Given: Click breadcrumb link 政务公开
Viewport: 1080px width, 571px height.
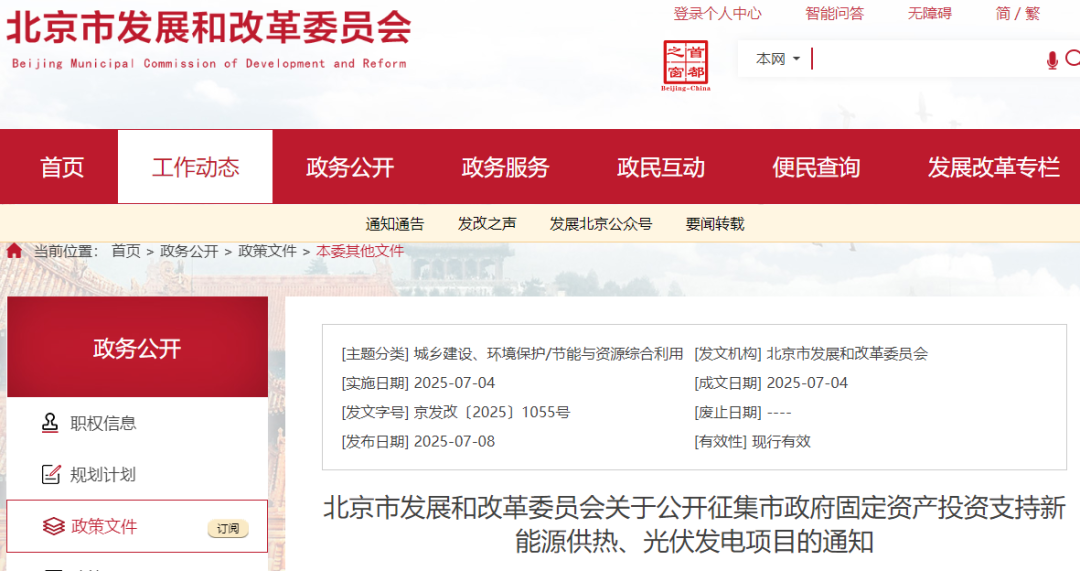Looking at the screenshot, I should 189,251.
